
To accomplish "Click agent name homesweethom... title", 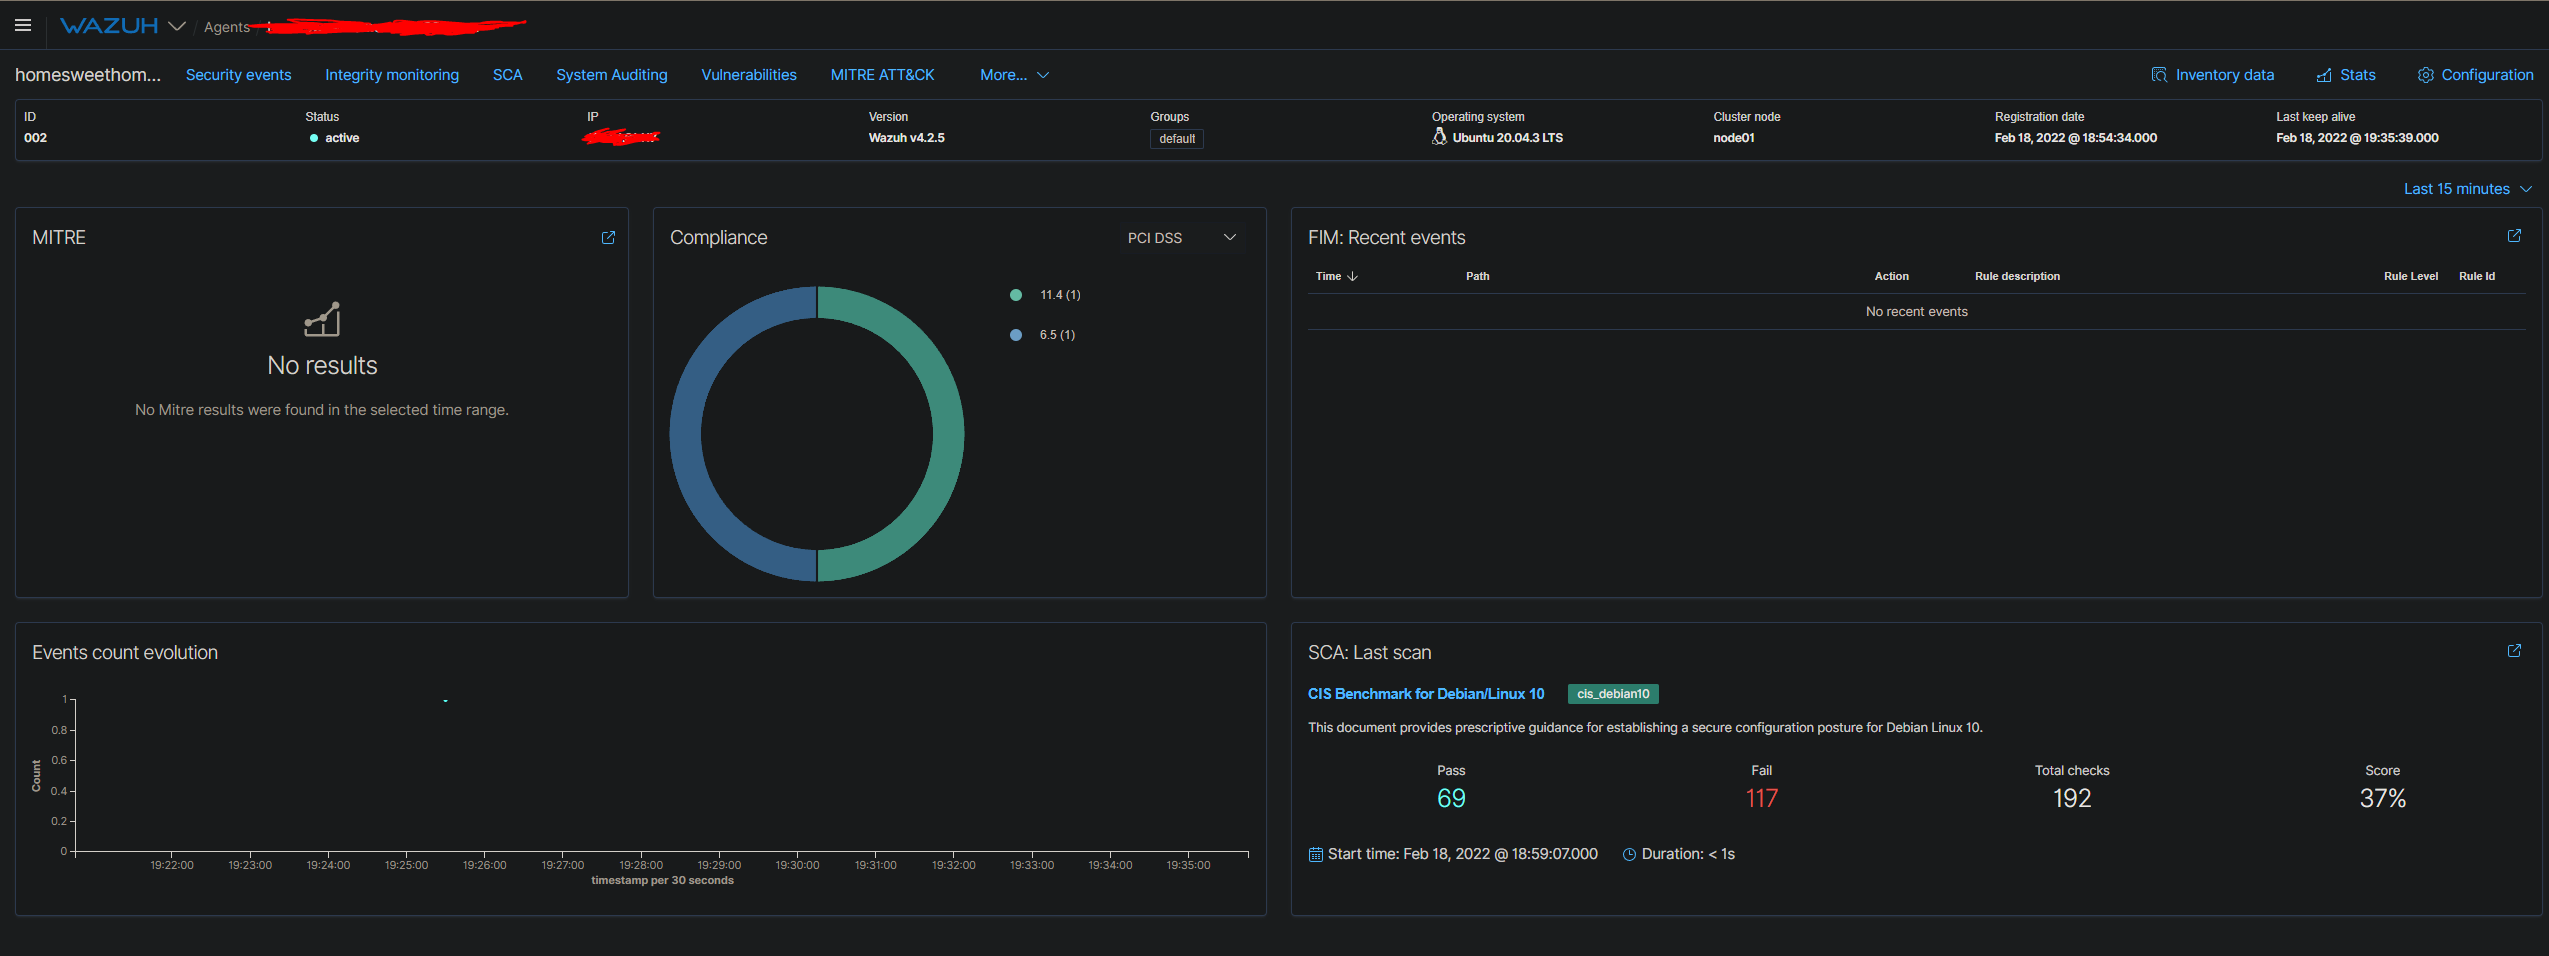I will [88, 75].
